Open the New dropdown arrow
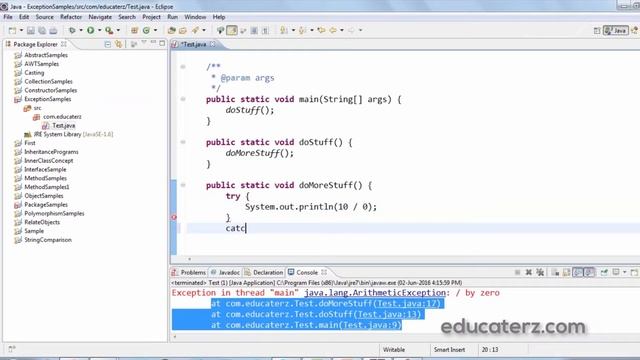This screenshot has height=360, width=640. [x=21, y=31]
